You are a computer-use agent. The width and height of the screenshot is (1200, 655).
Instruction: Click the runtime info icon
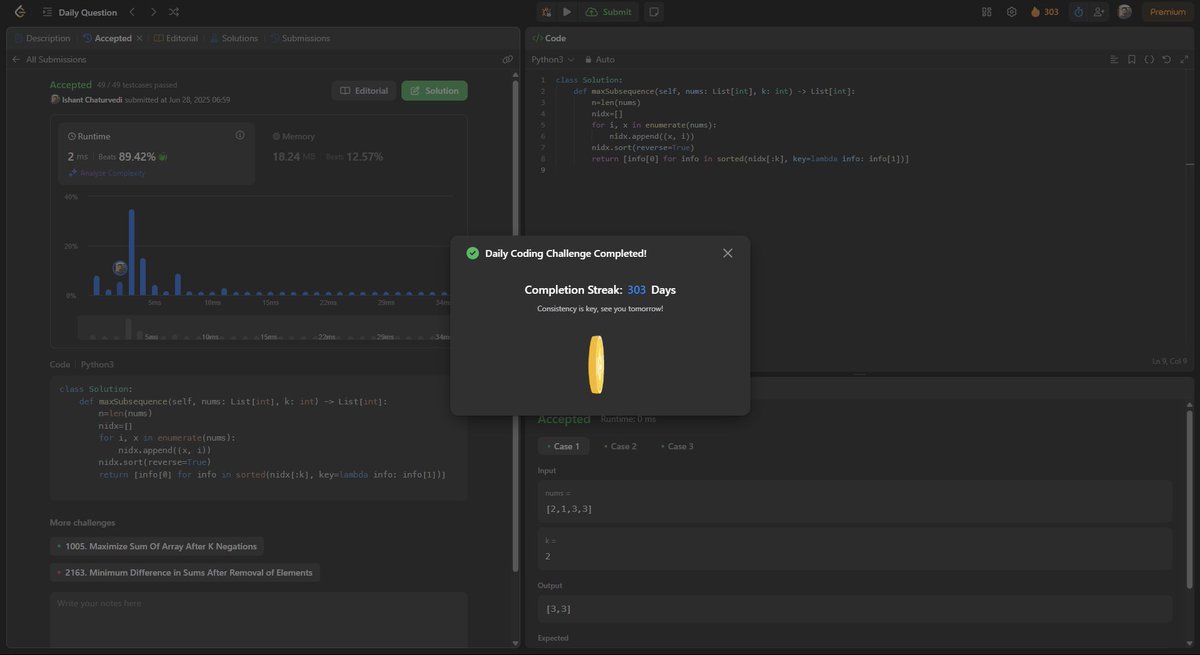coord(239,135)
